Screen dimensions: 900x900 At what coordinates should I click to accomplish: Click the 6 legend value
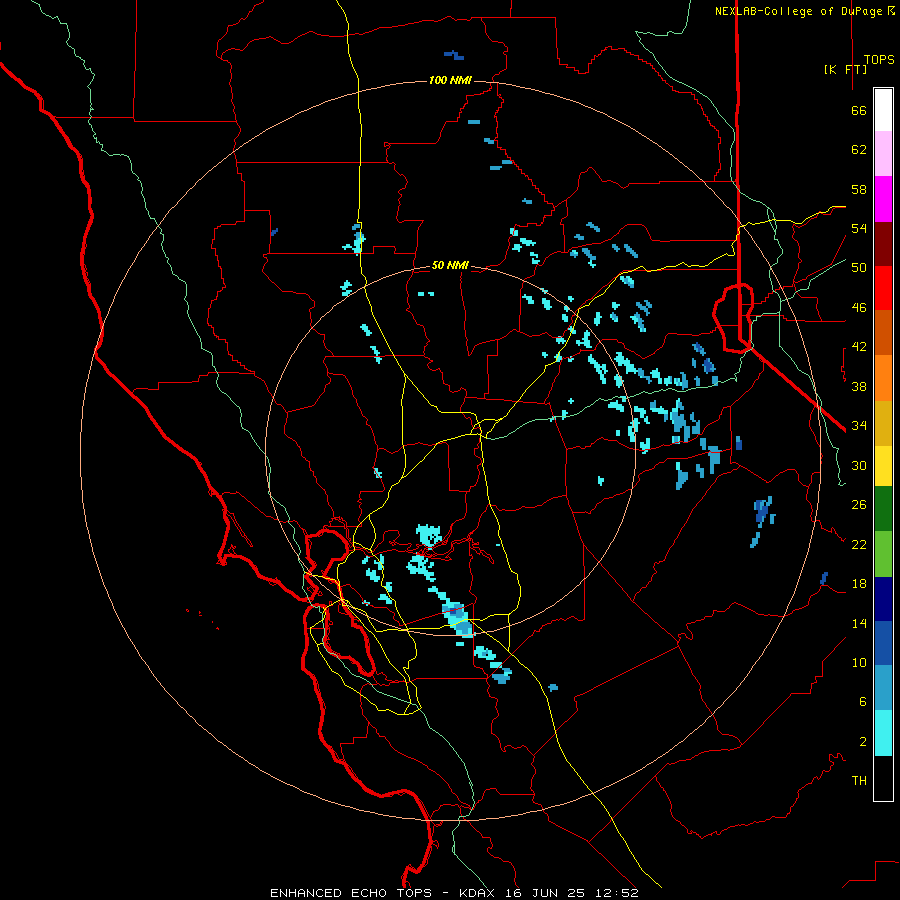coord(863,702)
